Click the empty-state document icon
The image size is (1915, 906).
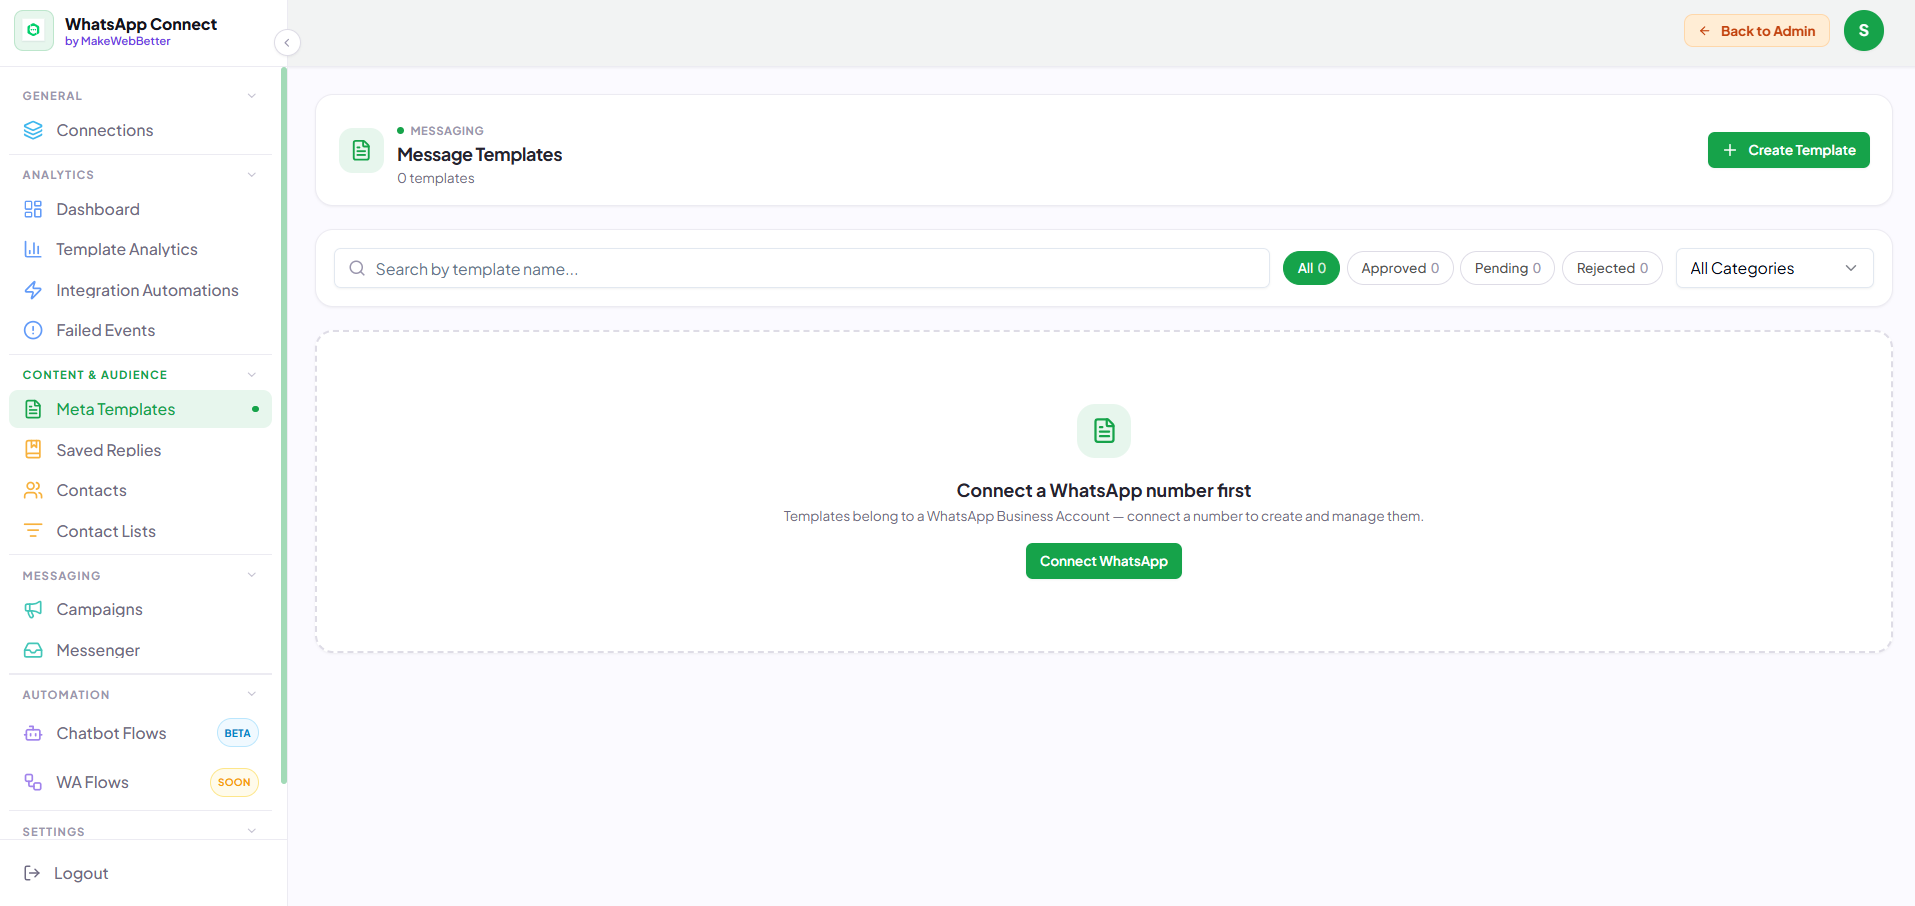(1104, 431)
